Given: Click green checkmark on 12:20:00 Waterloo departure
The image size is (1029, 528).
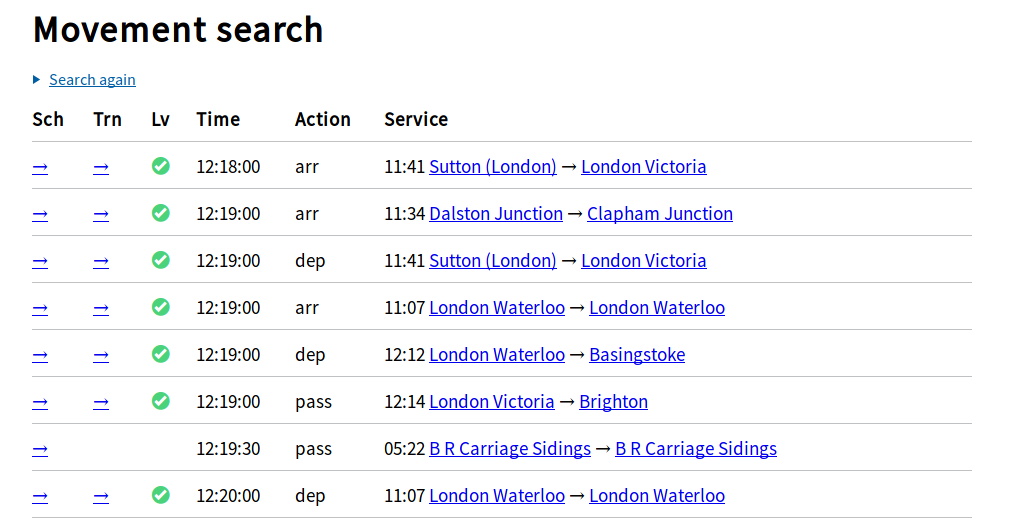Looking at the screenshot, I should point(161,495).
